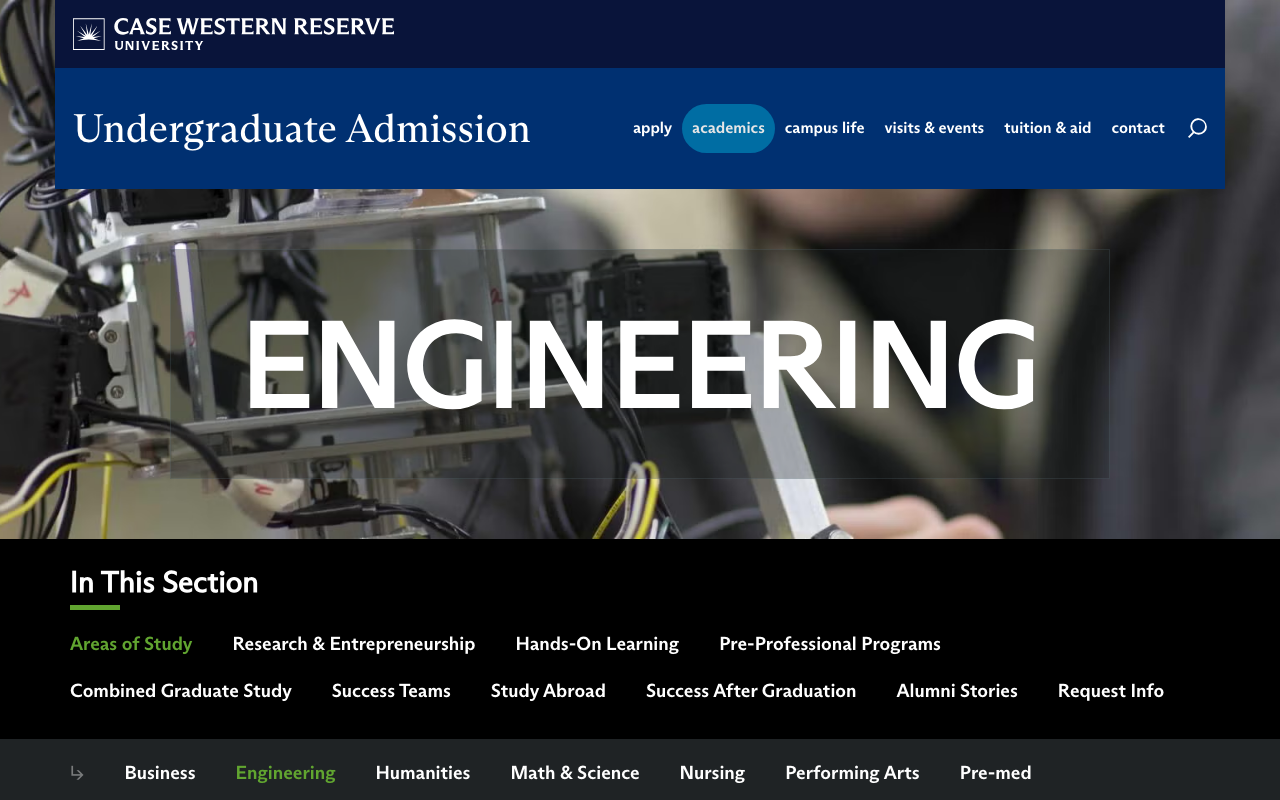Select Engineering in the sub-navigation
The height and width of the screenshot is (800, 1280).
pyautogui.click(x=285, y=773)
